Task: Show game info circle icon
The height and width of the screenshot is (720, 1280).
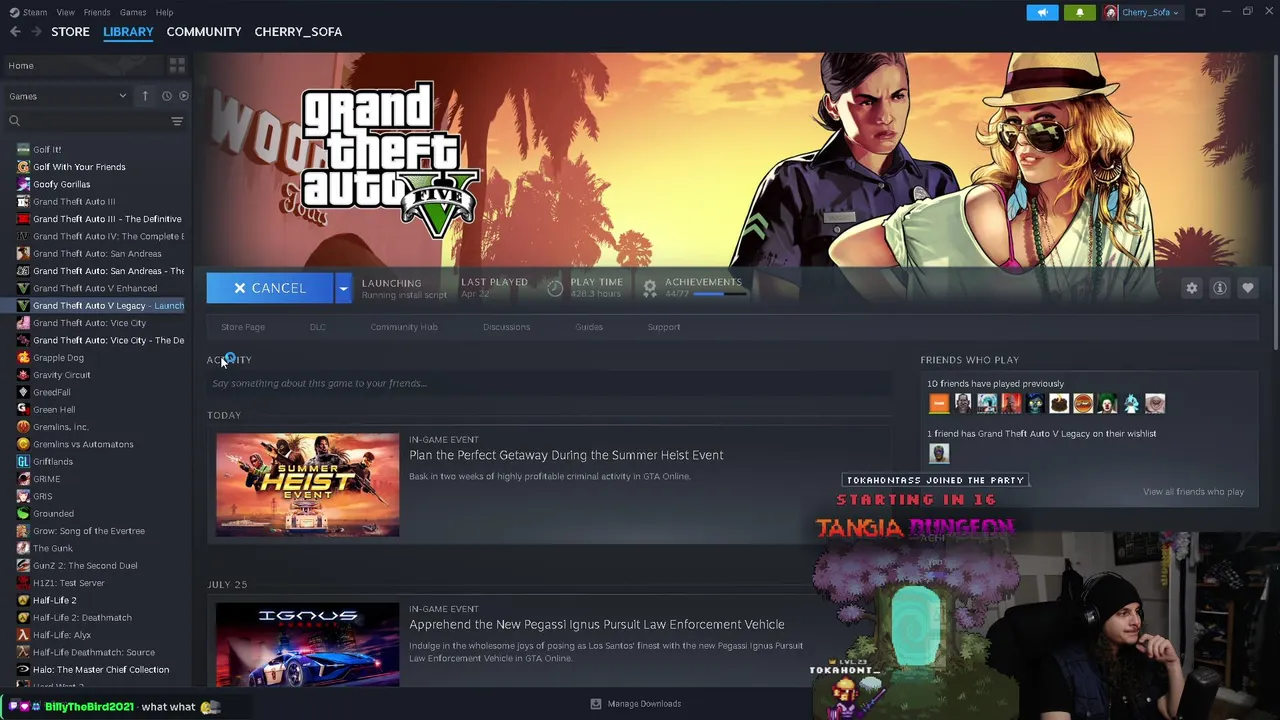Action: tap(1220, 288)
